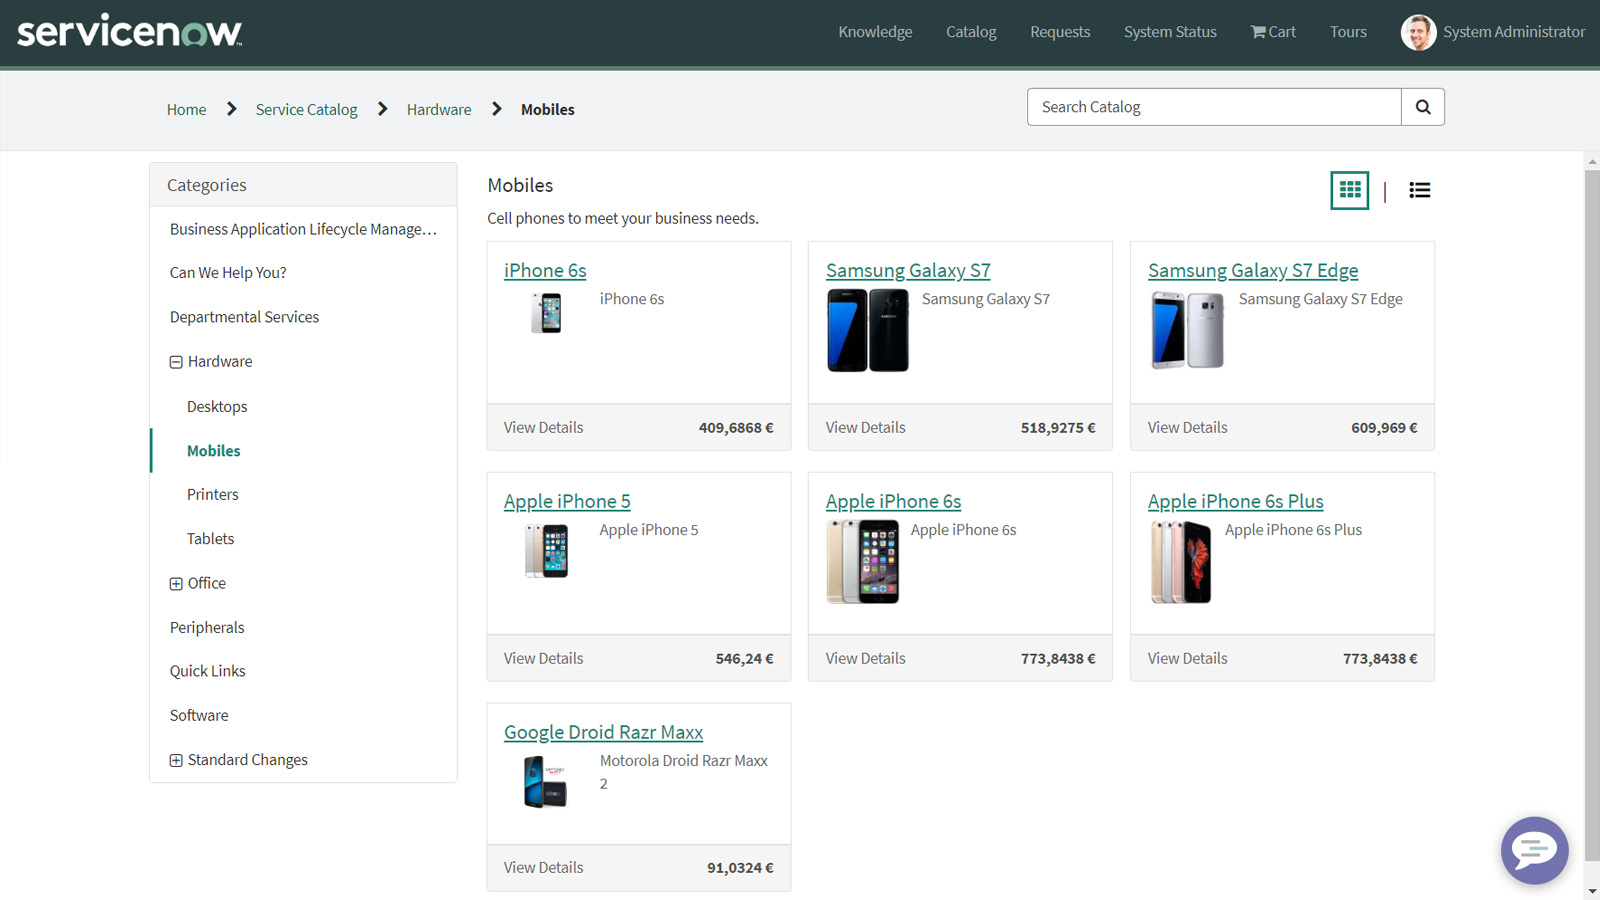
Task: Select Business Application Lifecycle Management category
Action: 303,229
